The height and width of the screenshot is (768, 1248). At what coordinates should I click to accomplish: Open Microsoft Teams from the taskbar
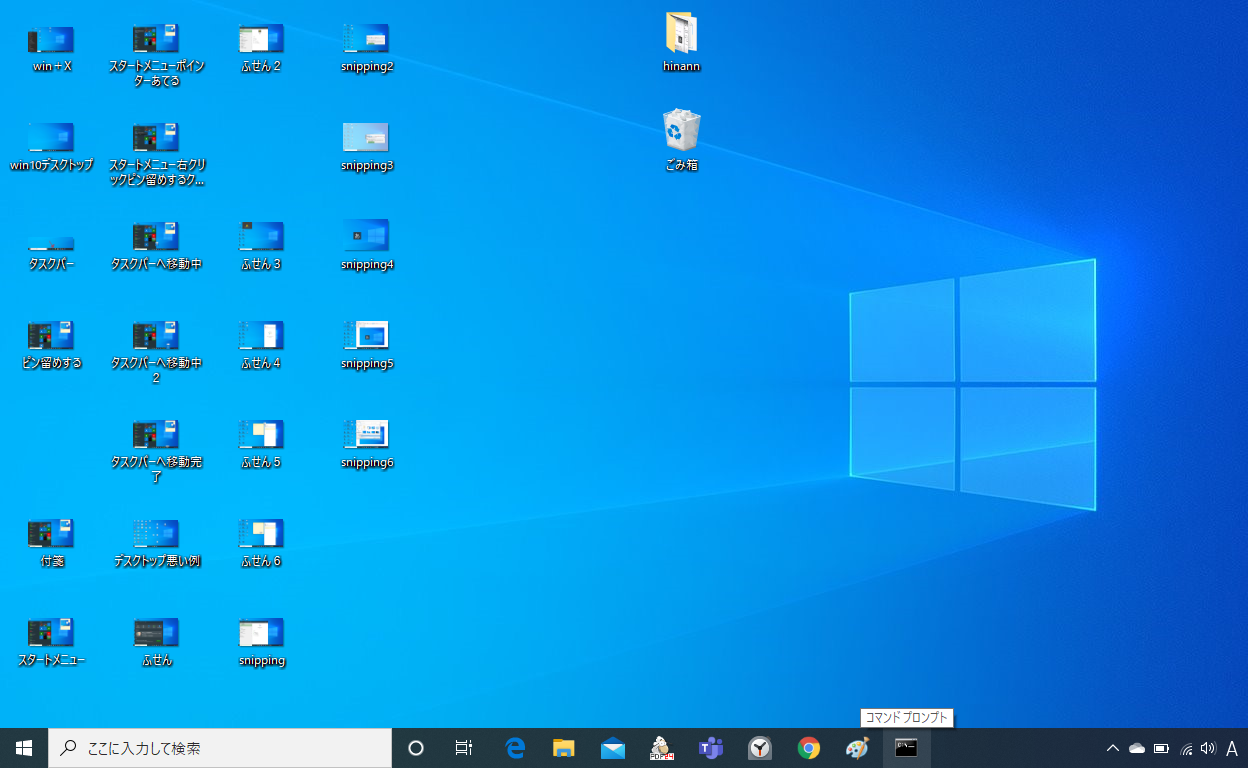(711, 748)
